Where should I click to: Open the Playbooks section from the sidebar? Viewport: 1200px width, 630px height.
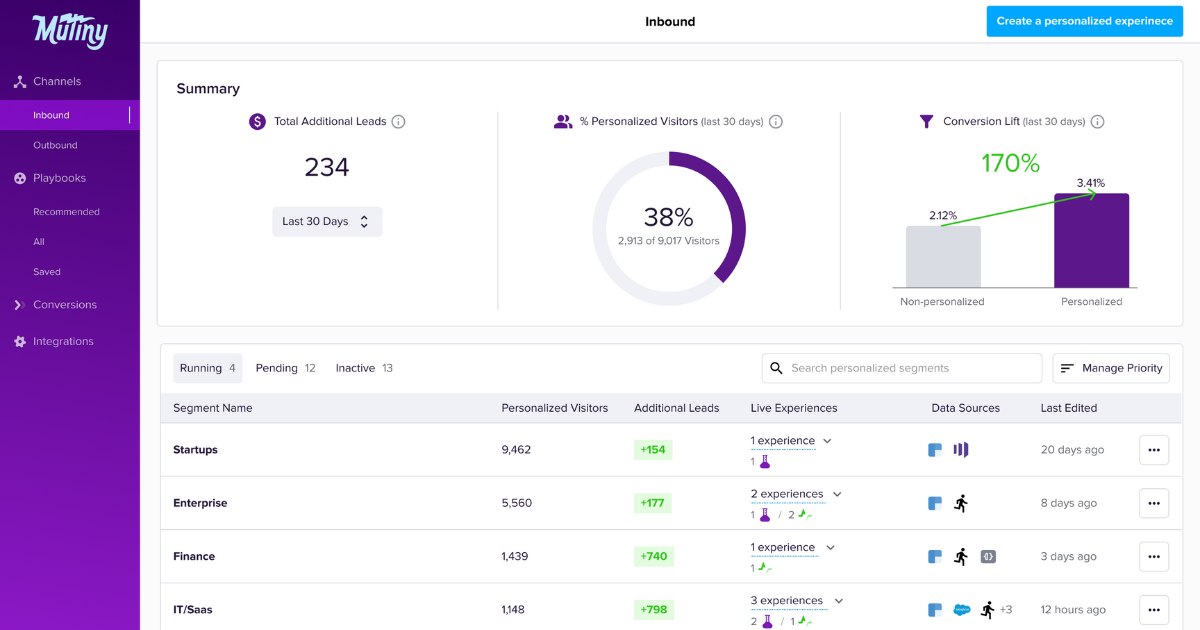22,177
